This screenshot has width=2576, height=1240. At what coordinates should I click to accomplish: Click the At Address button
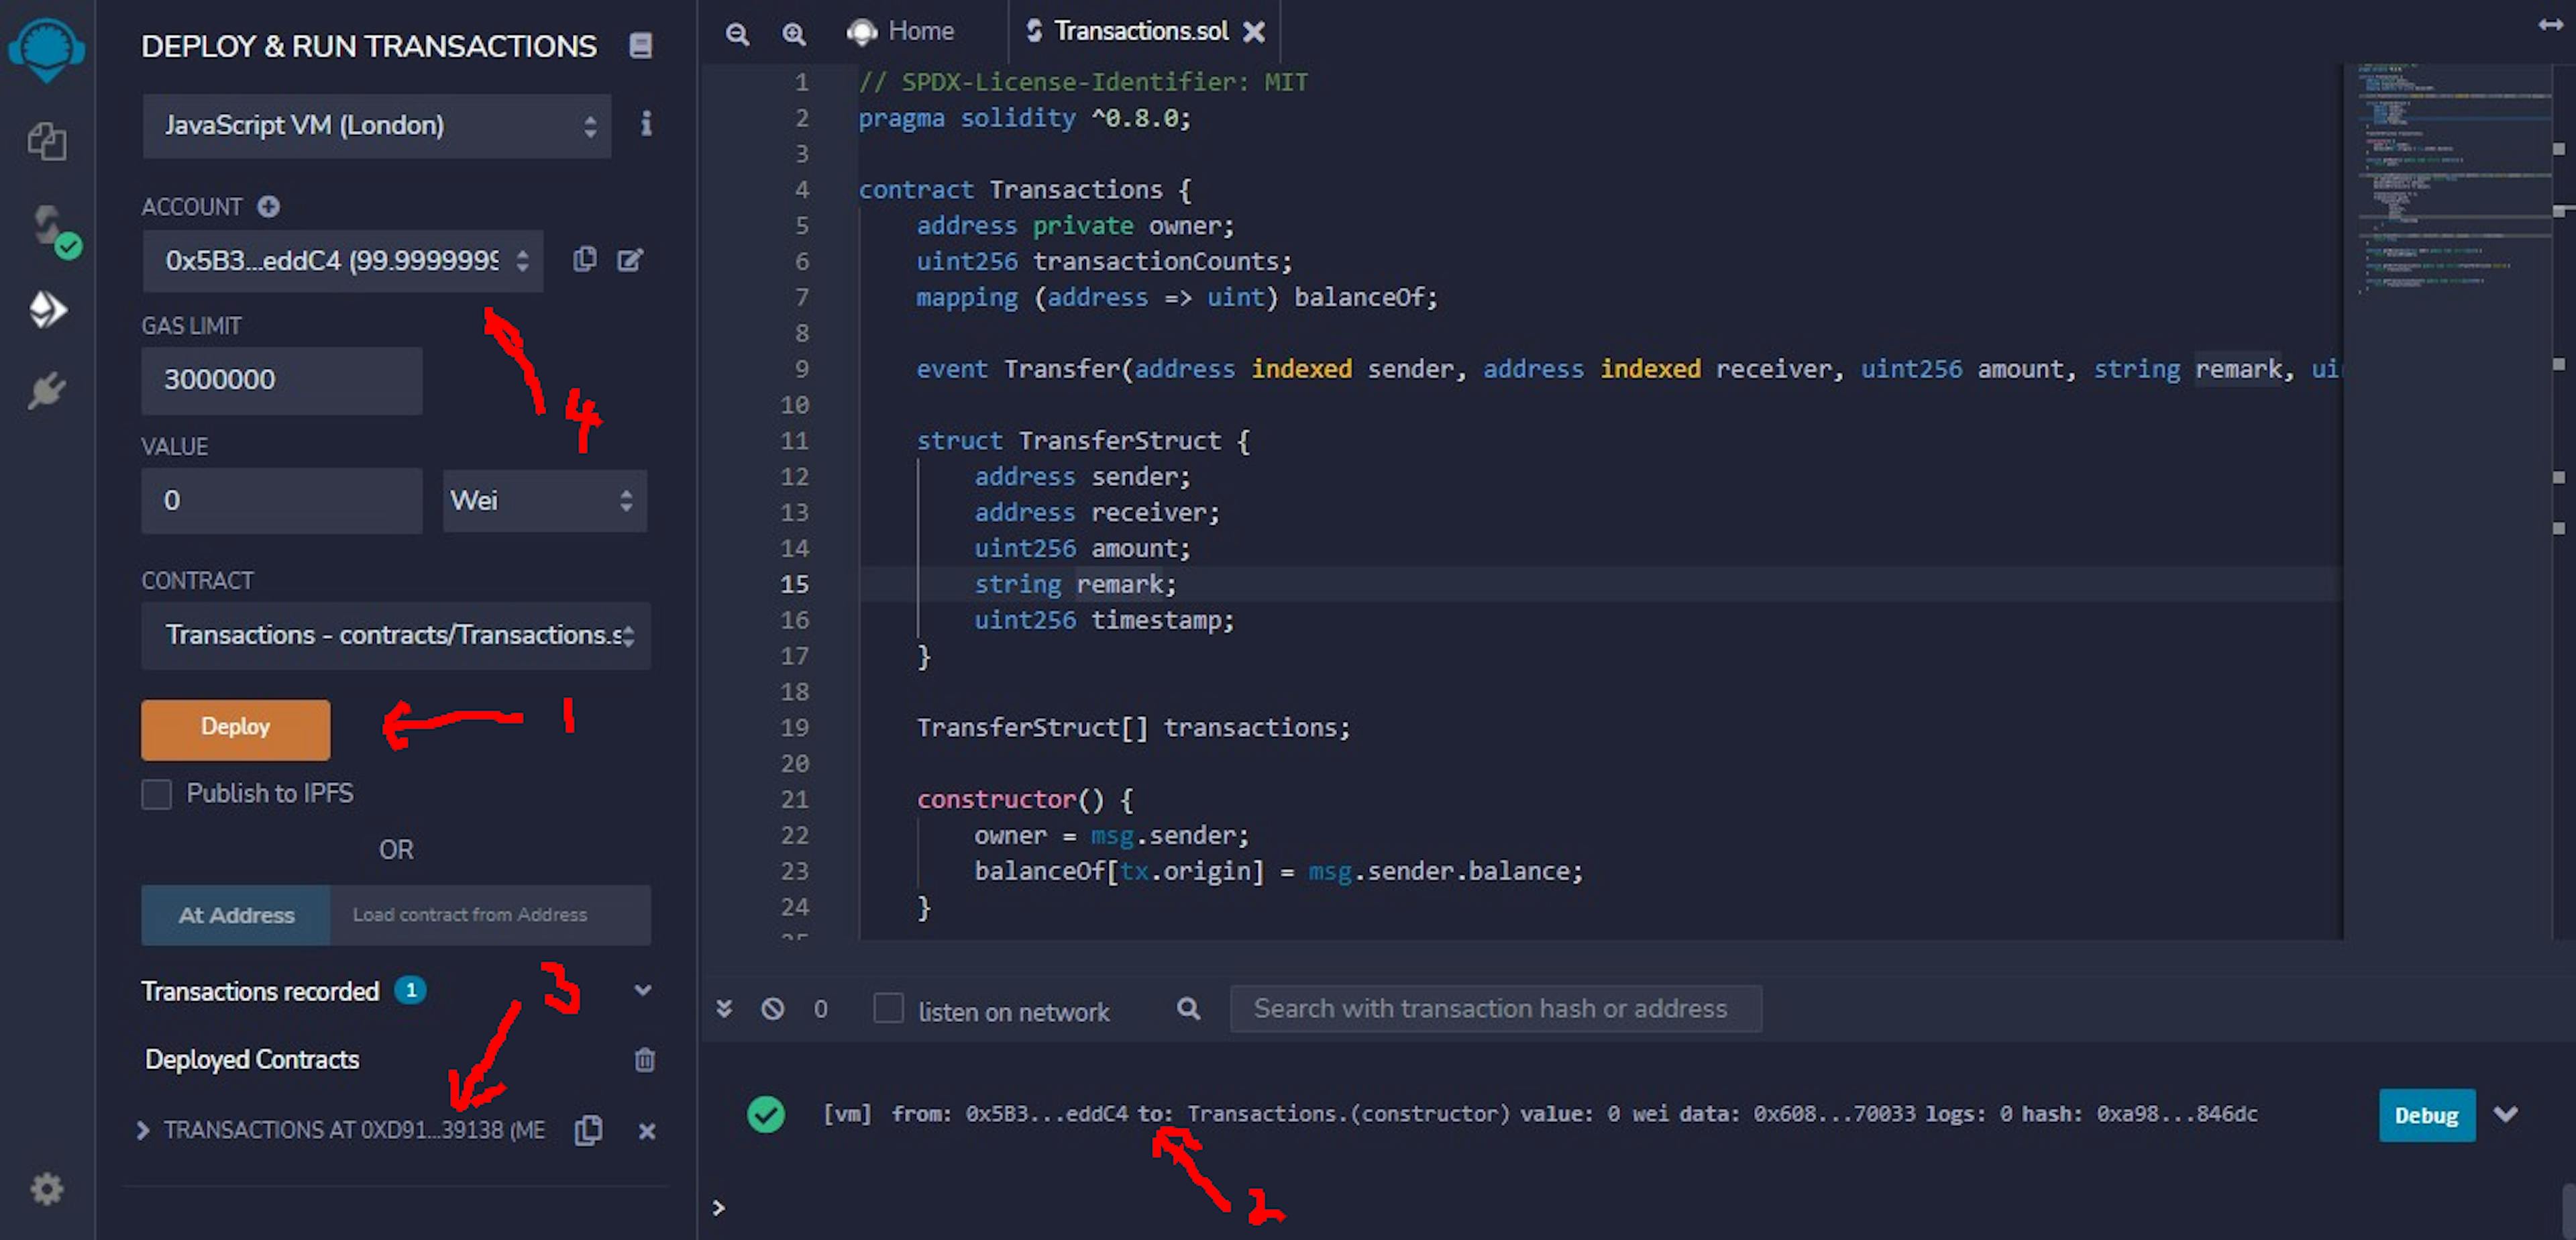(x=235, y=915)
